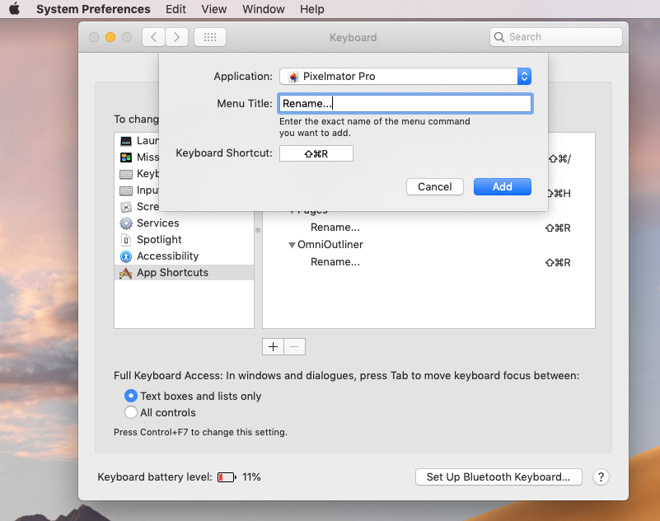Open the View menu
660x521 pixels.
pyautogui.click(x=214, y=9)
